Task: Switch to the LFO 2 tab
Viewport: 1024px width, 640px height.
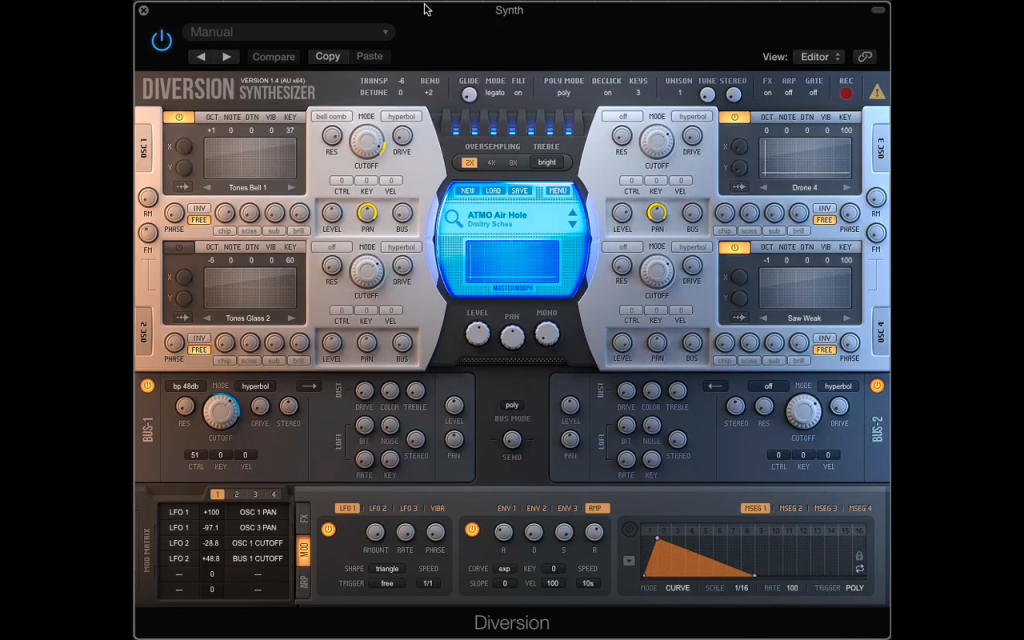Action: pos(377,508)
